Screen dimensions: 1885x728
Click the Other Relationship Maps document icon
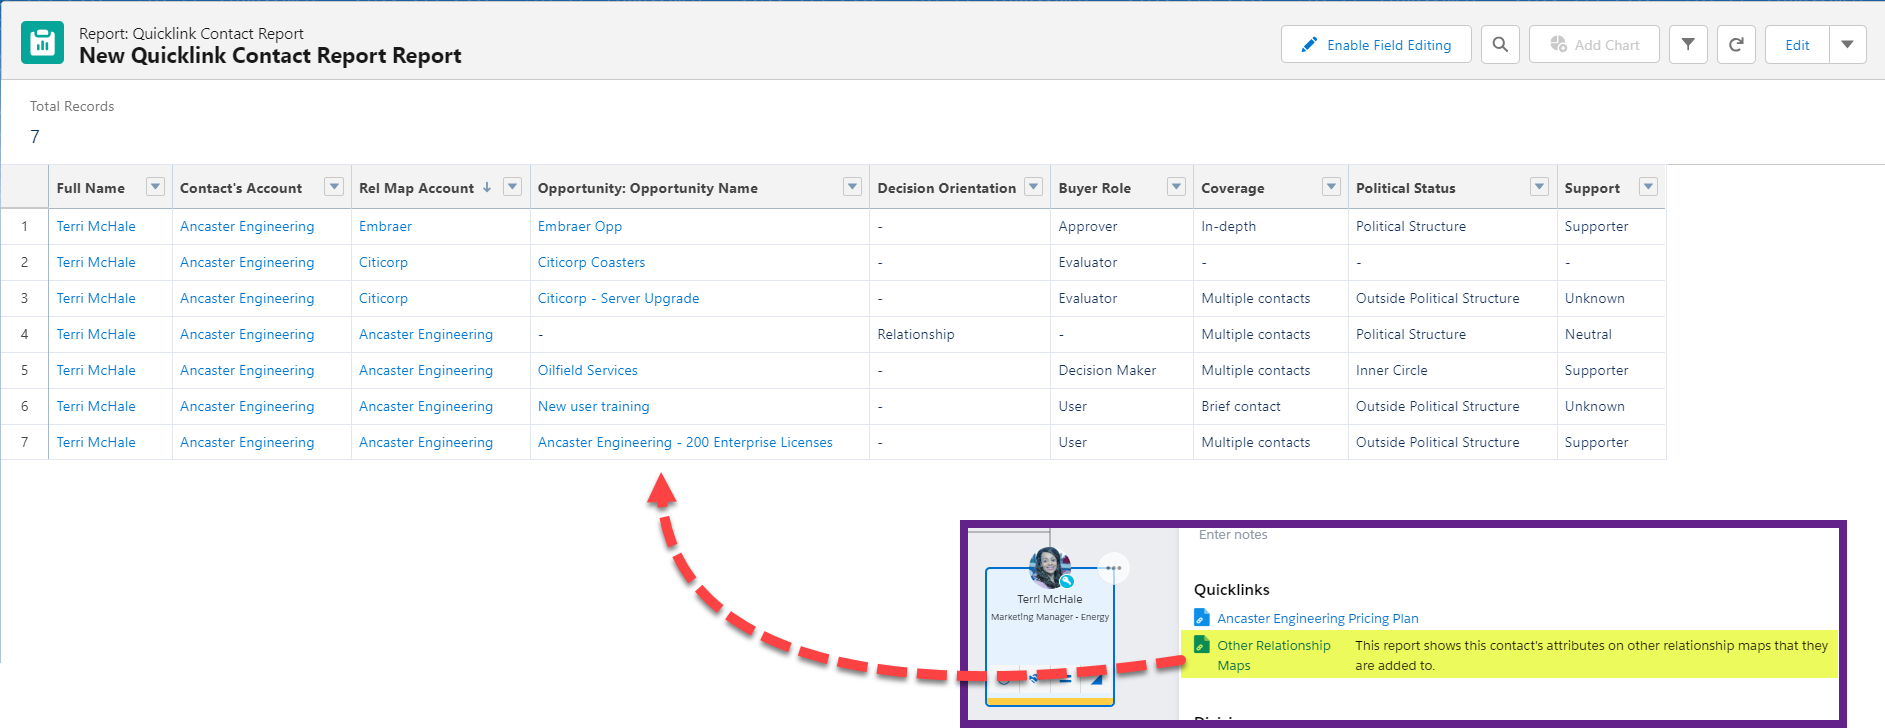[x=1201, y=645]
